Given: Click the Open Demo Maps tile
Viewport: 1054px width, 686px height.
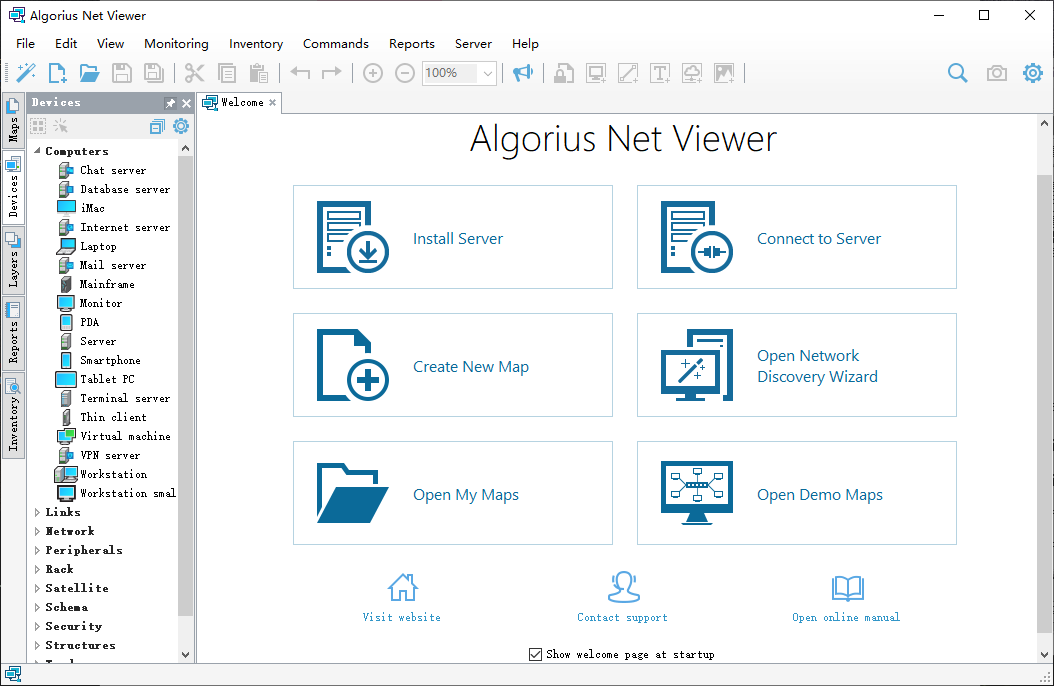Looking at the screenshot, I should click(x=797, y=493).
